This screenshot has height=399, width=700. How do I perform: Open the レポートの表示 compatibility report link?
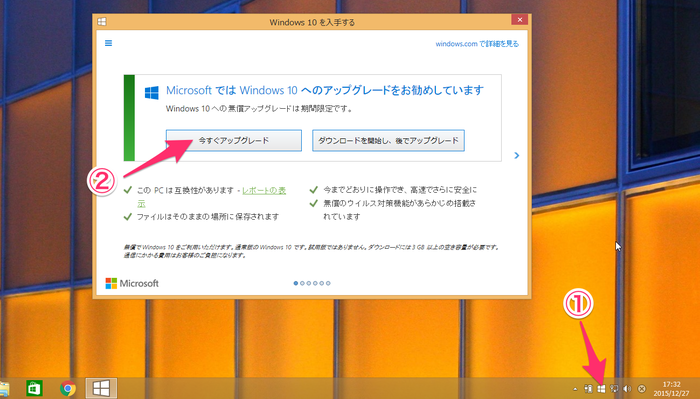(x=264, y=191)
